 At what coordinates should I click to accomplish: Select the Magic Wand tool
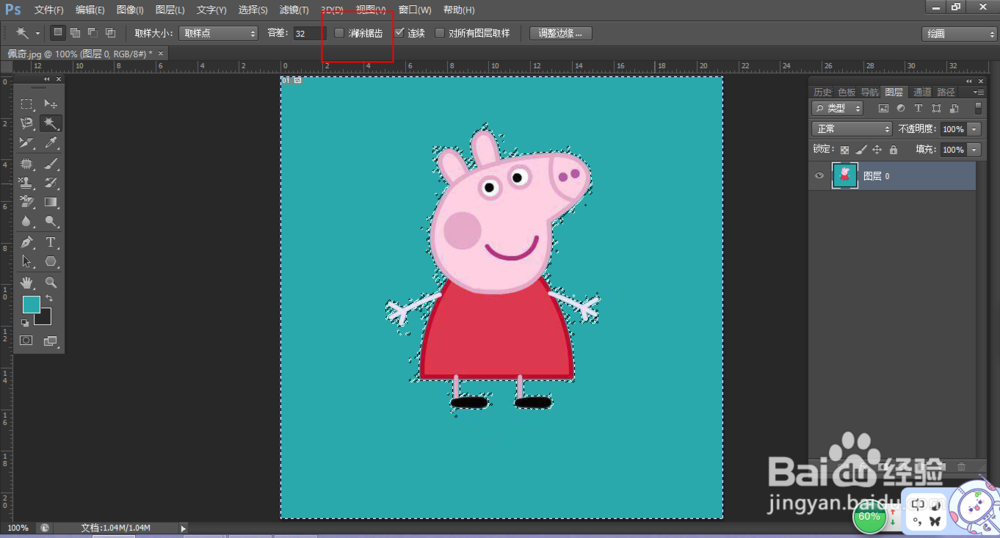[50, 123]
